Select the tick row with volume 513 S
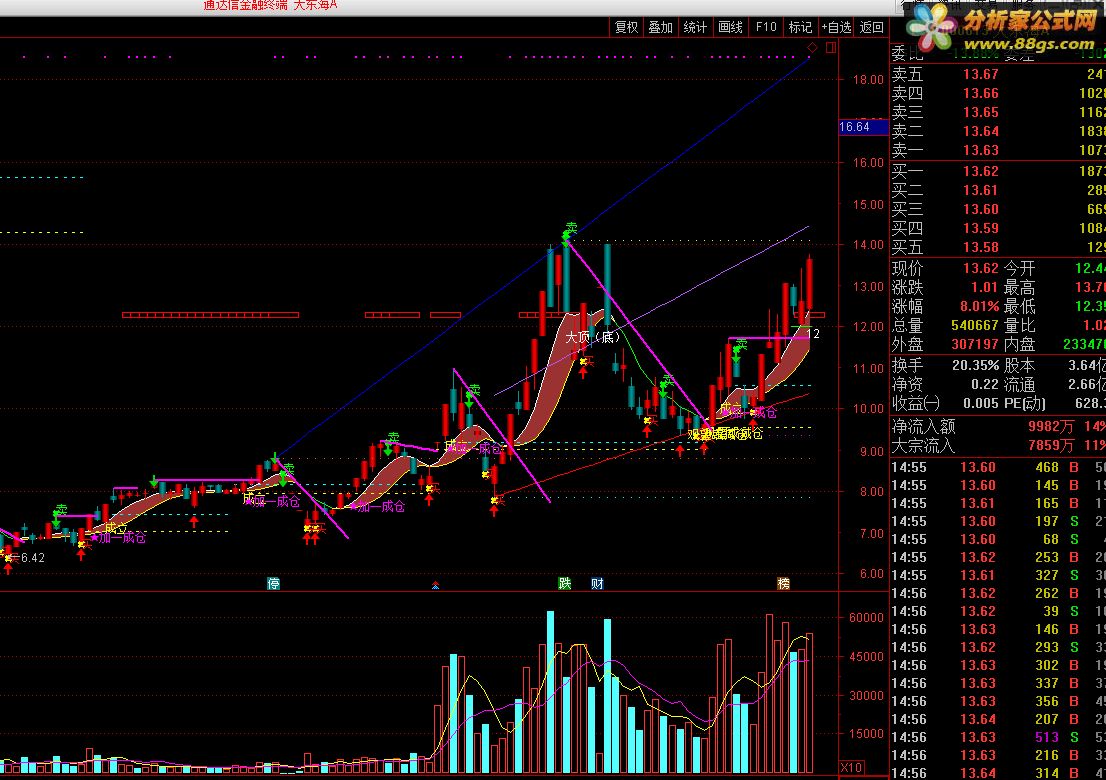 pyautogui.click(x=998, y=738)
